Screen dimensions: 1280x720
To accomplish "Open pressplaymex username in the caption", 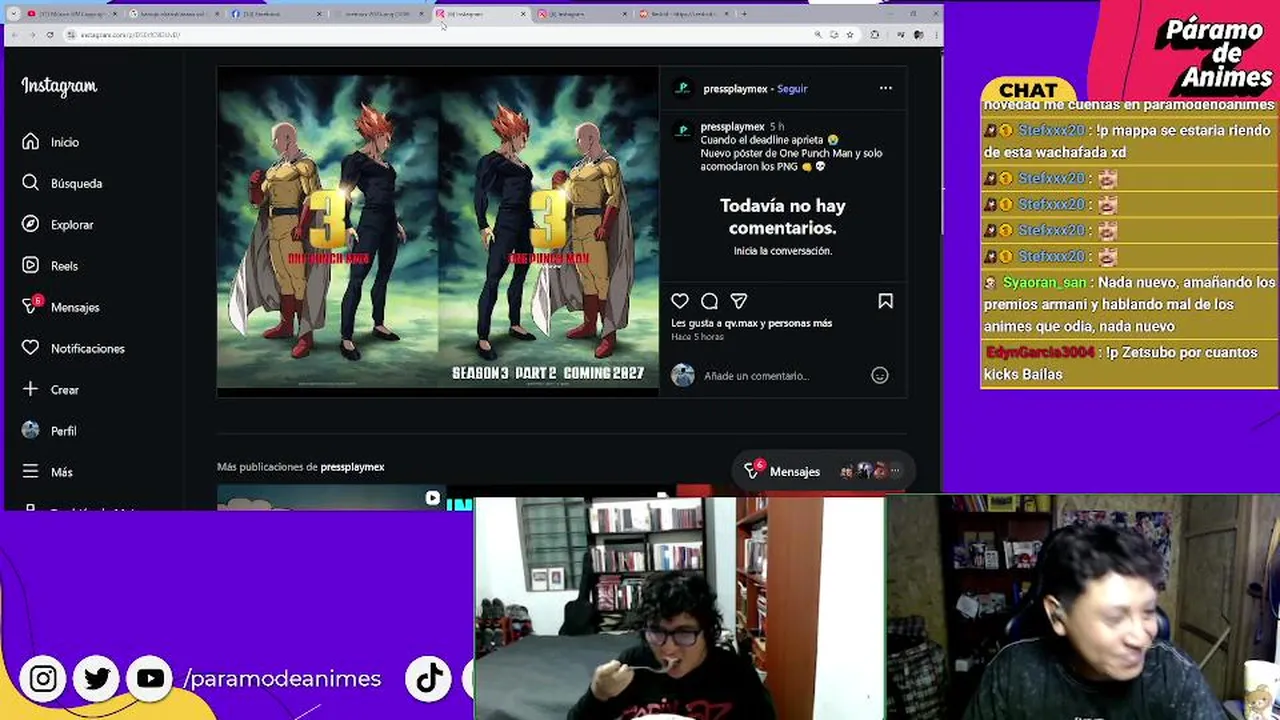I will (732, 127).
